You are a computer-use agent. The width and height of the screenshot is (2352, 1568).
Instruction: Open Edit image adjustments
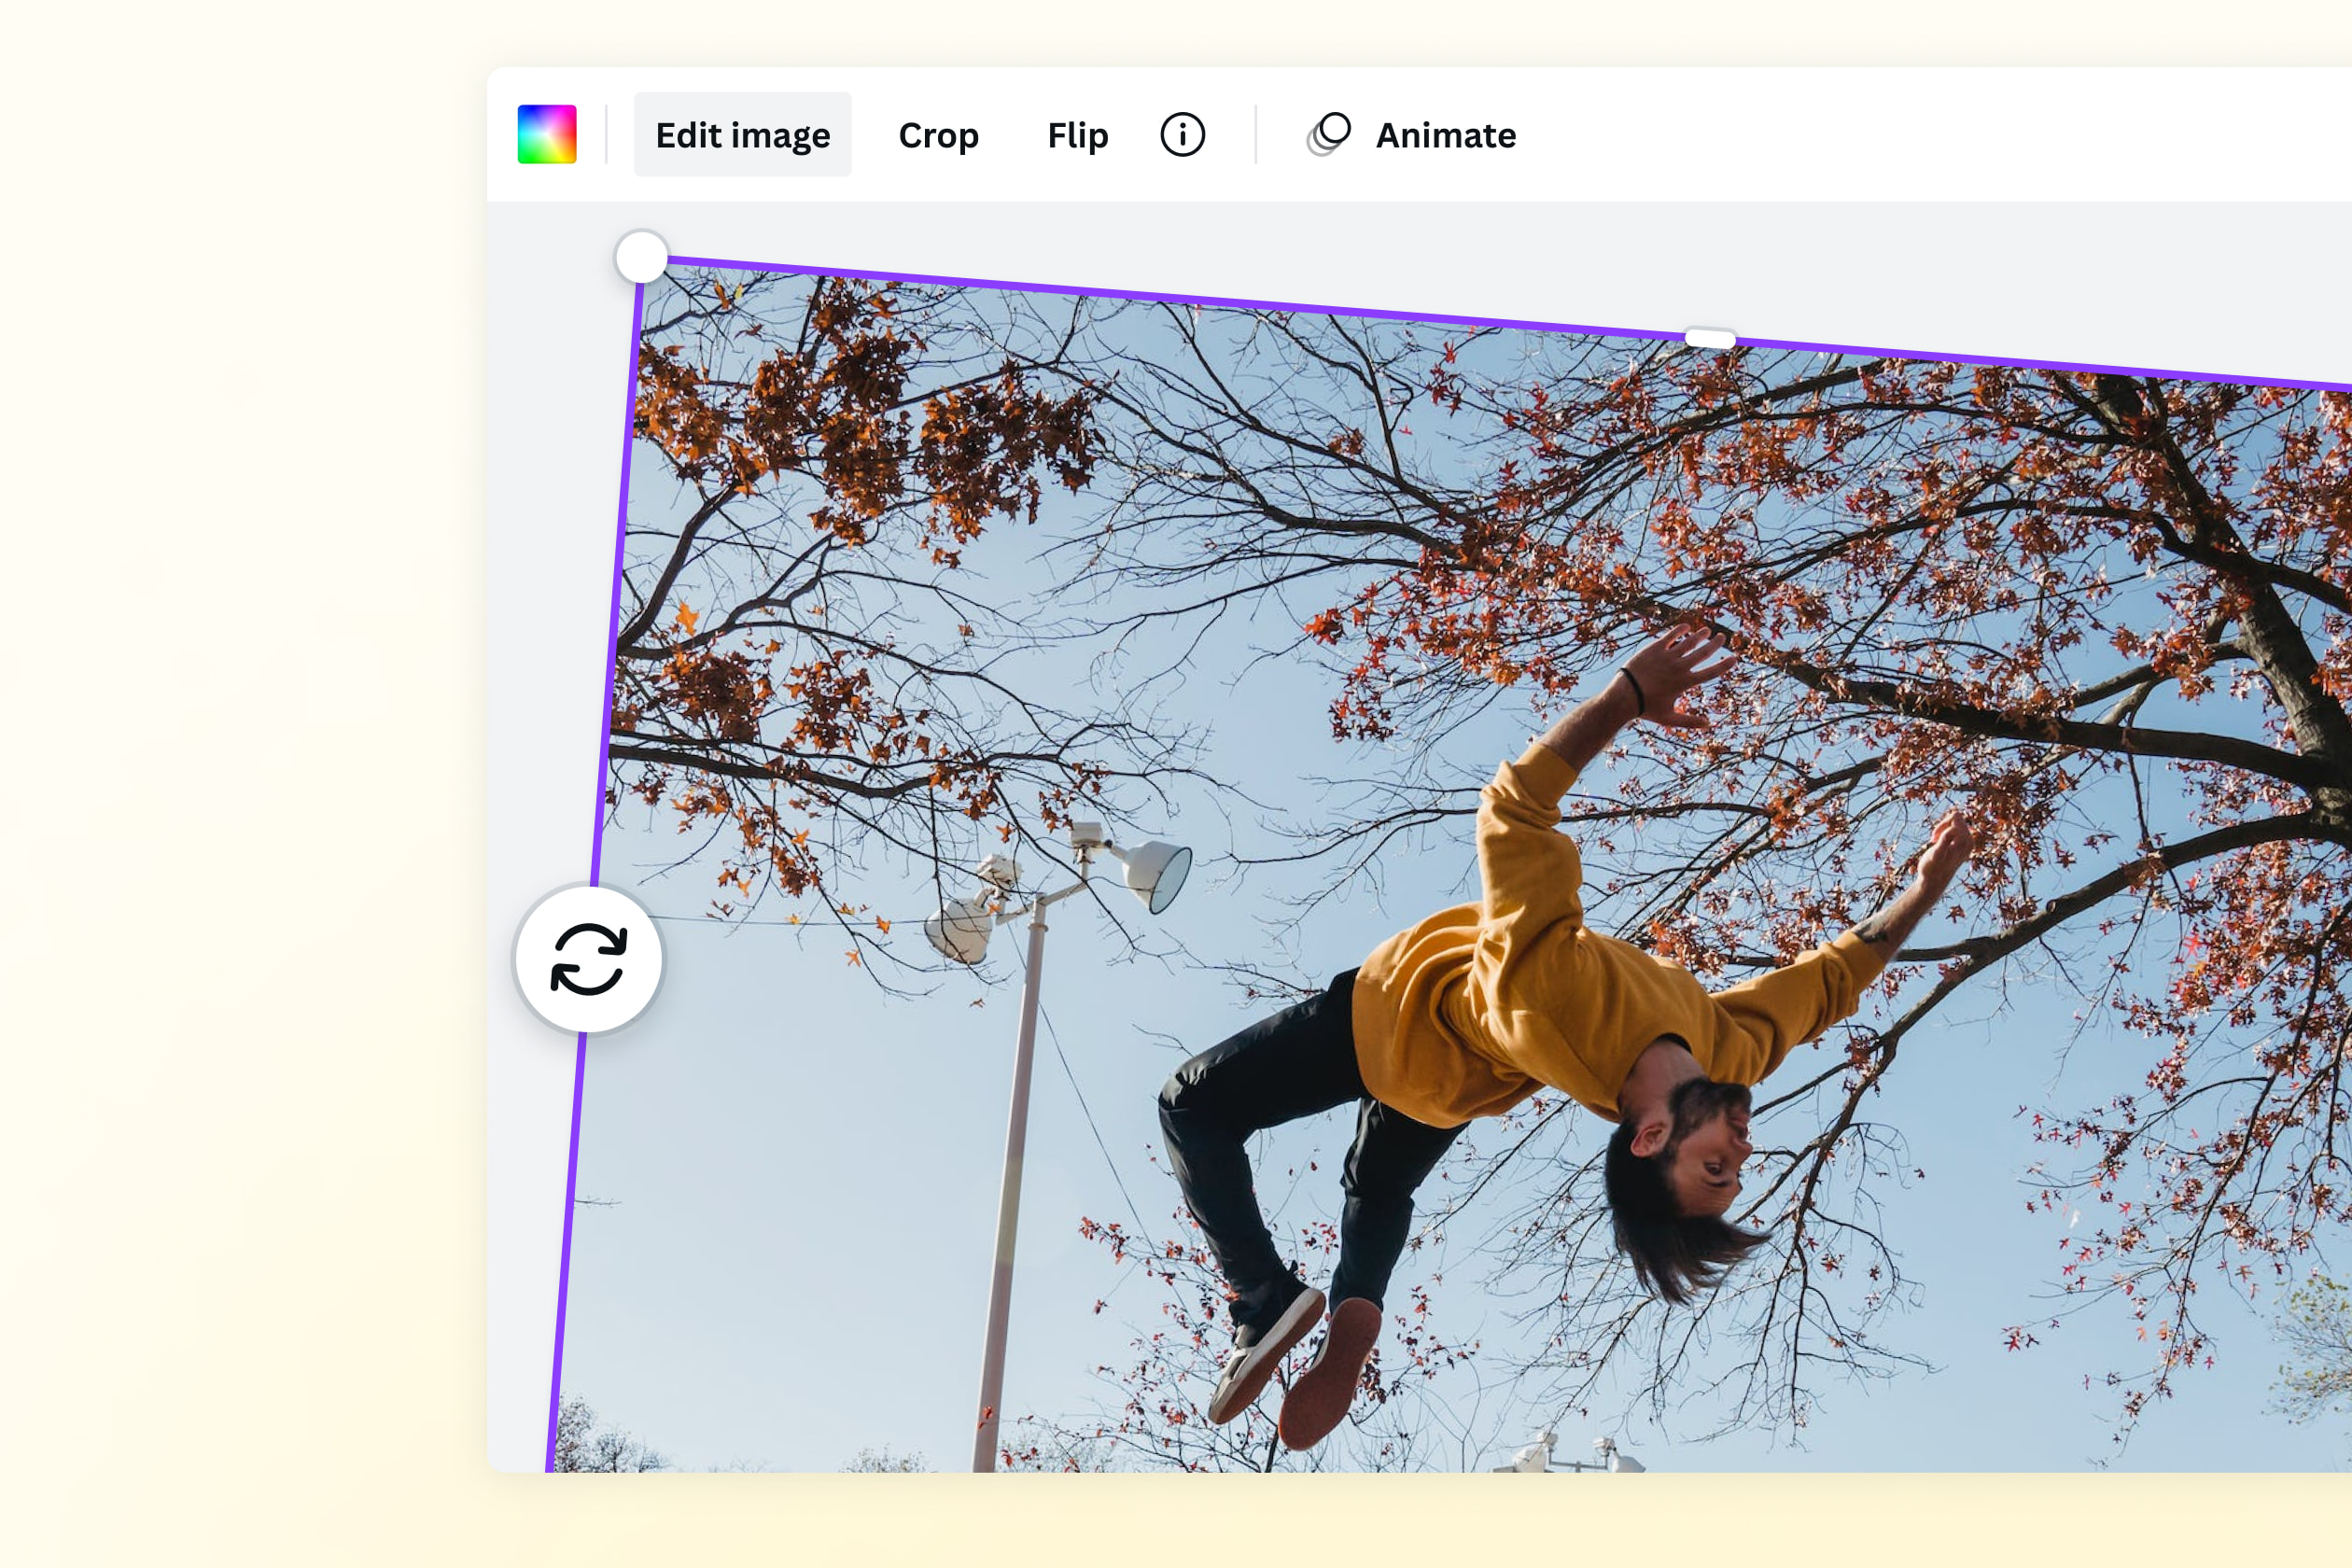pos(742,134)
